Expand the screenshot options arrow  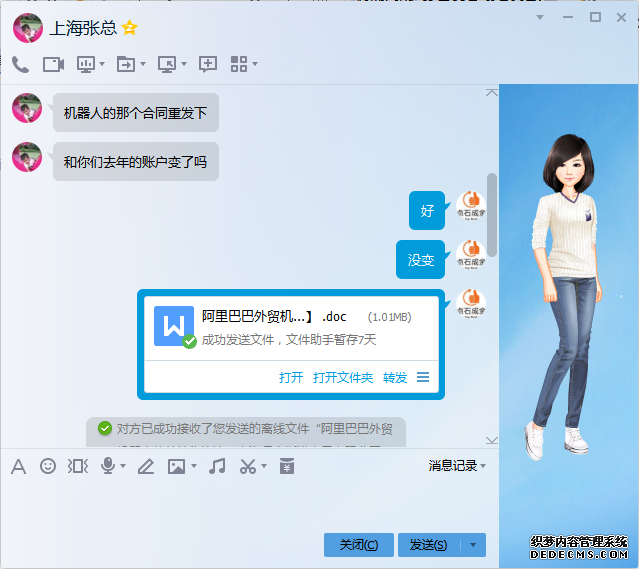click(264, 465)
